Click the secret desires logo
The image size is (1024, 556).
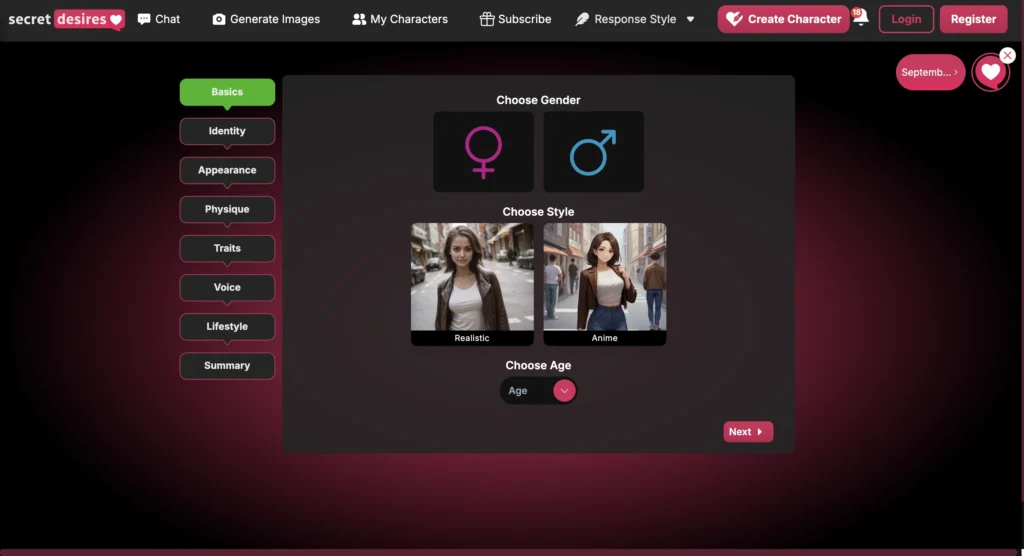click(66, 19)
